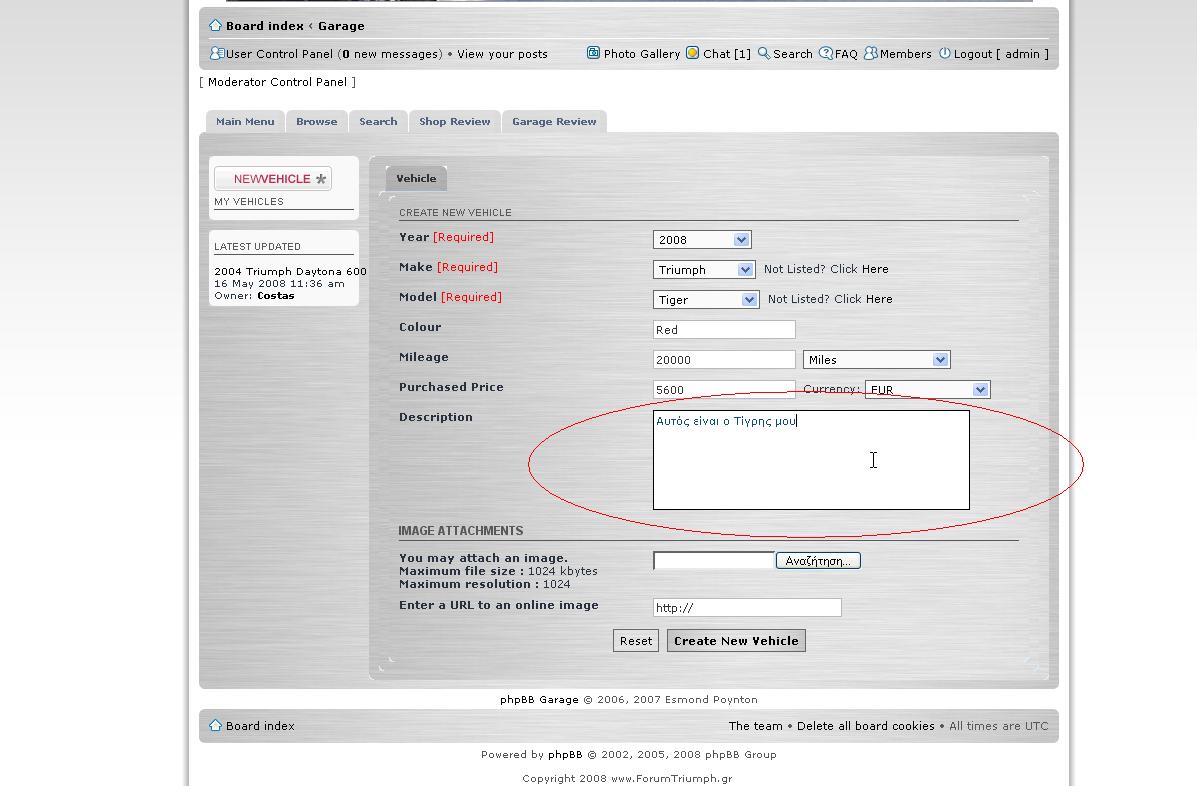Open the Make dropdown showing Triumph
This screenshot has height=786, width=1197.
(x=745, y=270)
